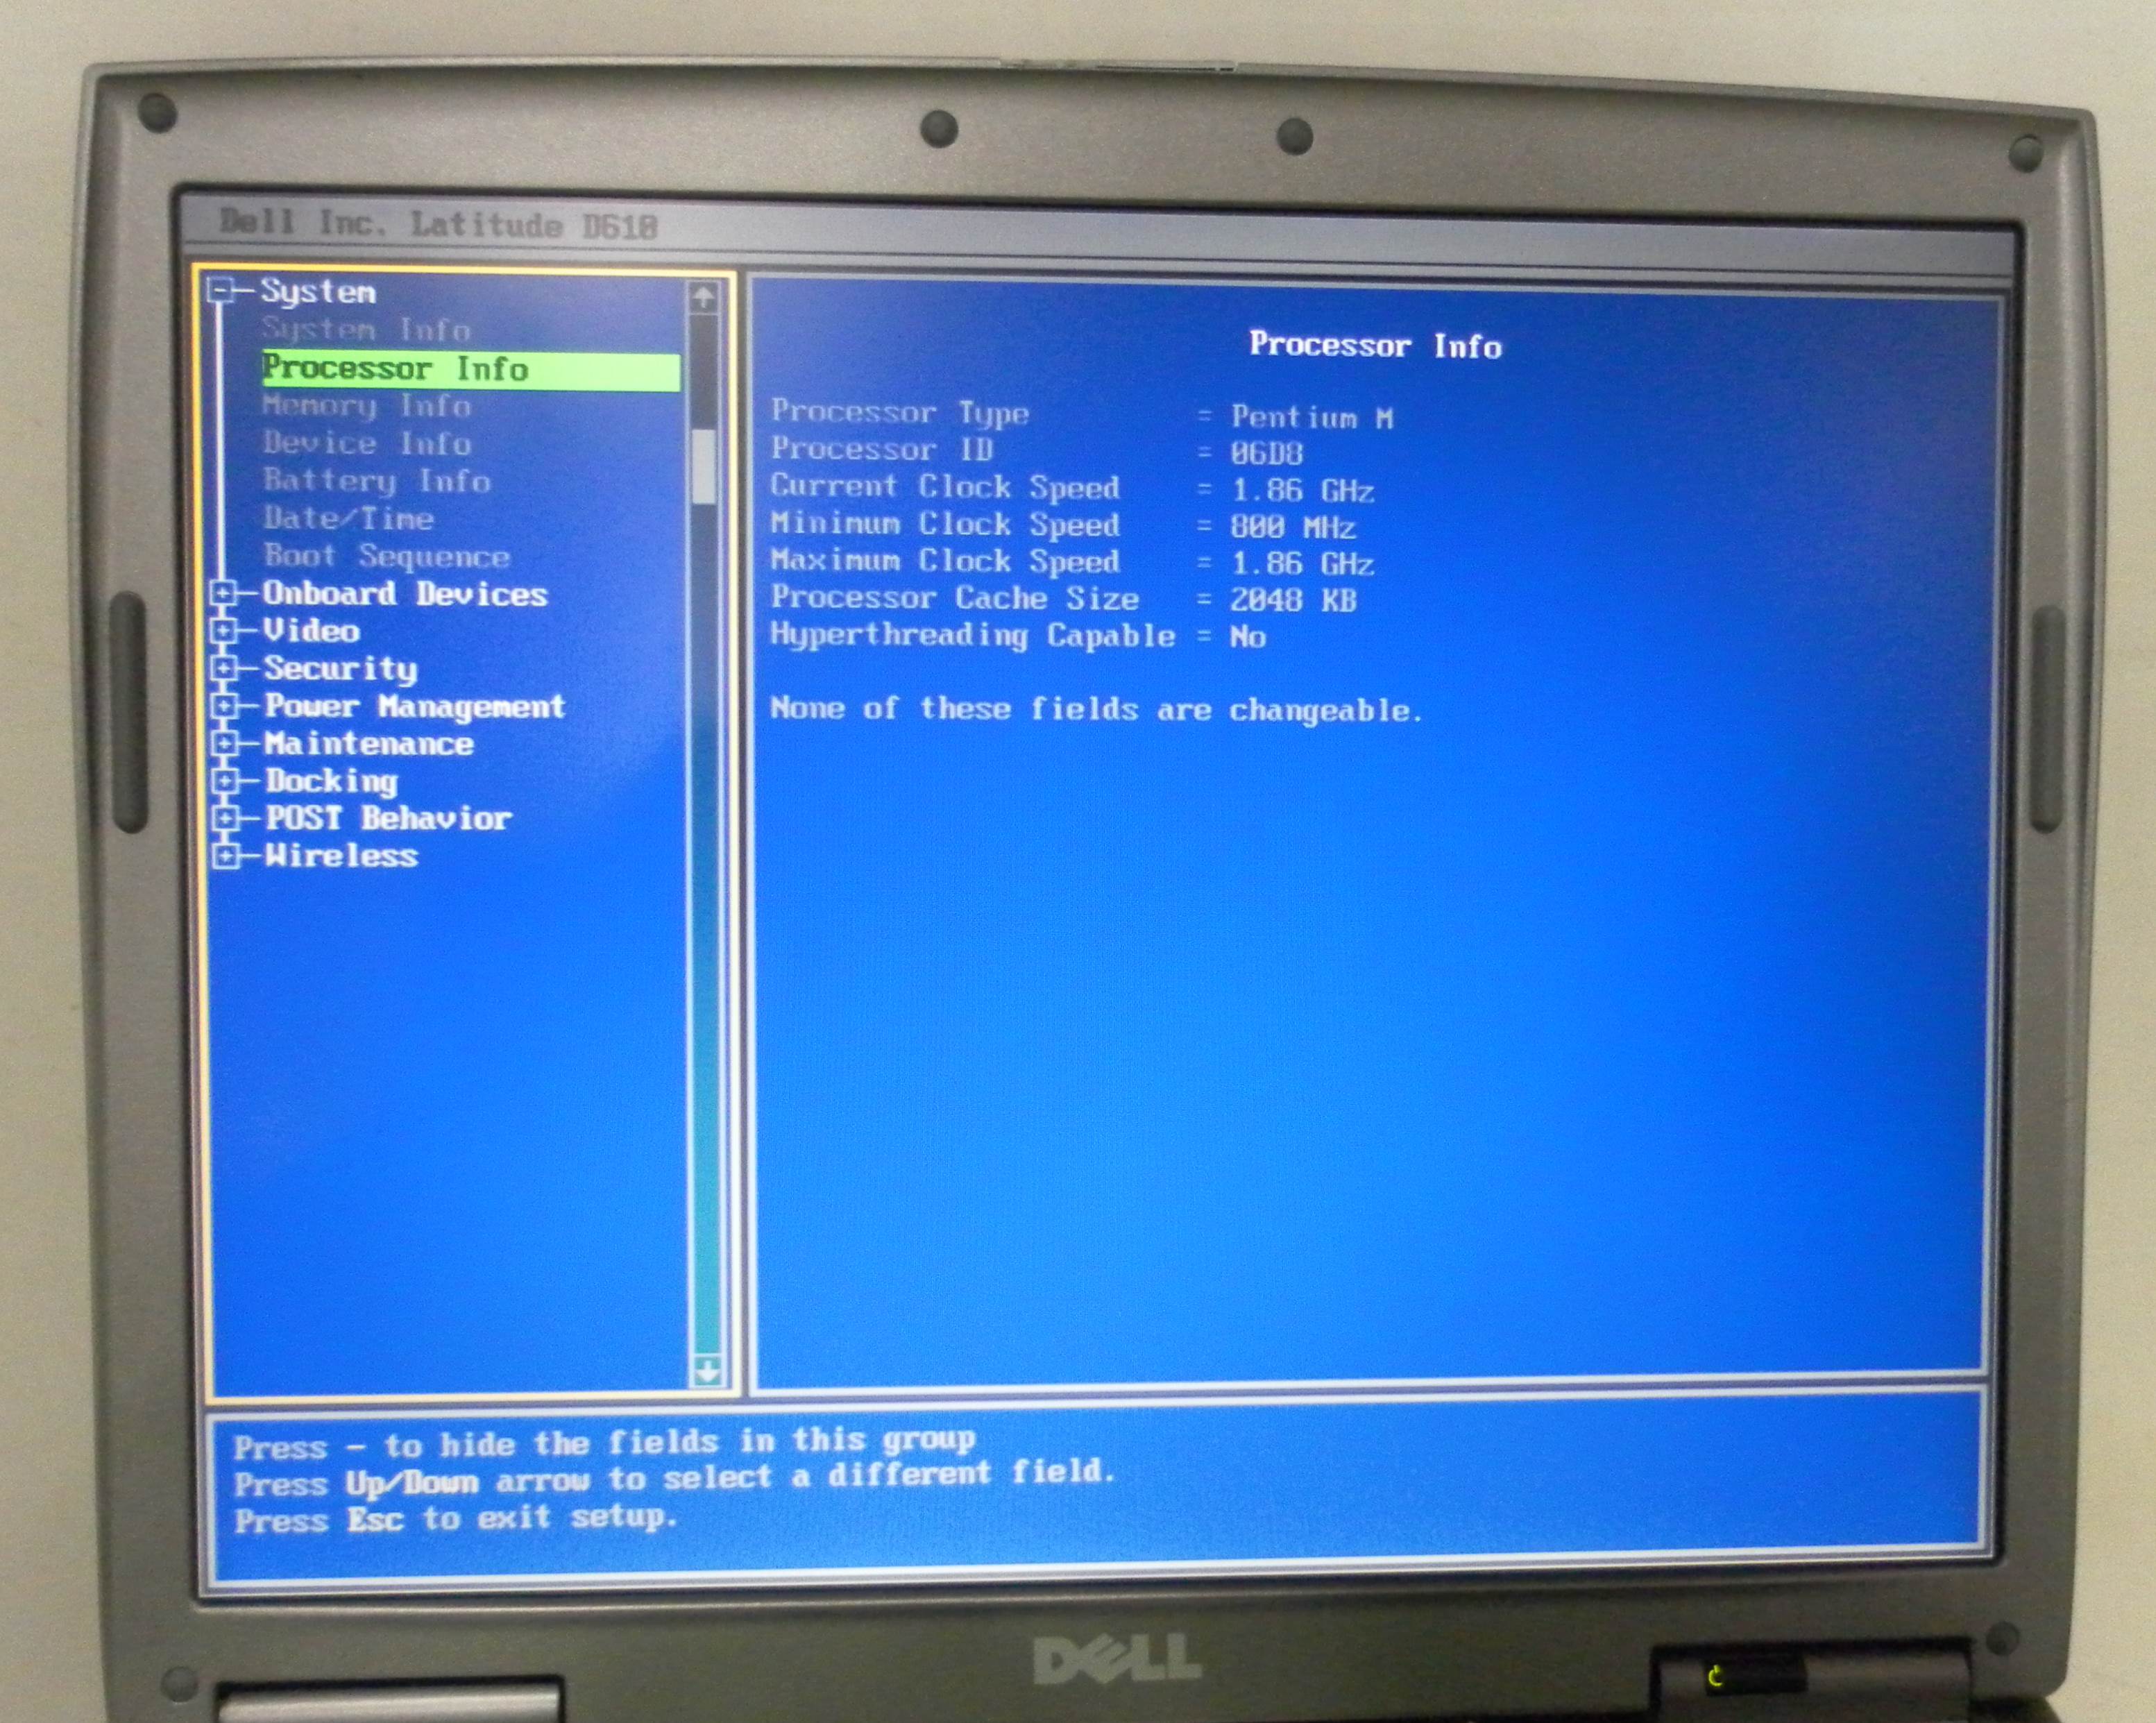Click the Processor Cache Size label

(954, 598)
